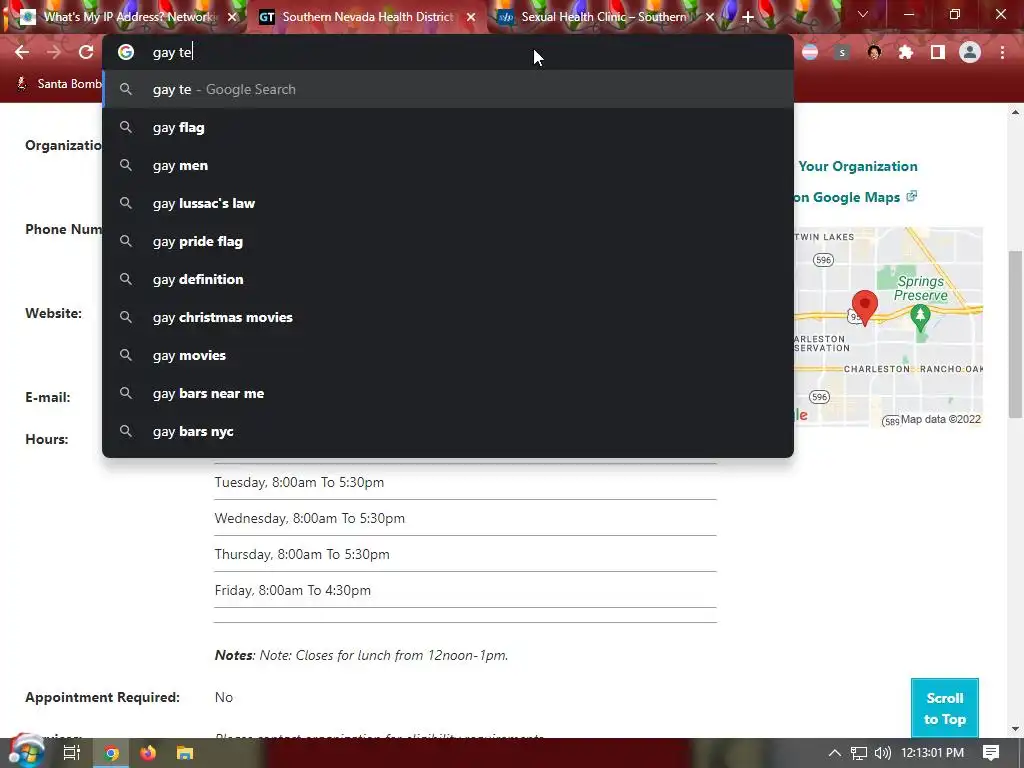The width and height of the screenshot is (1024, 768).
Task: Click the 'Hours:' label
Action: coord(46,439)
